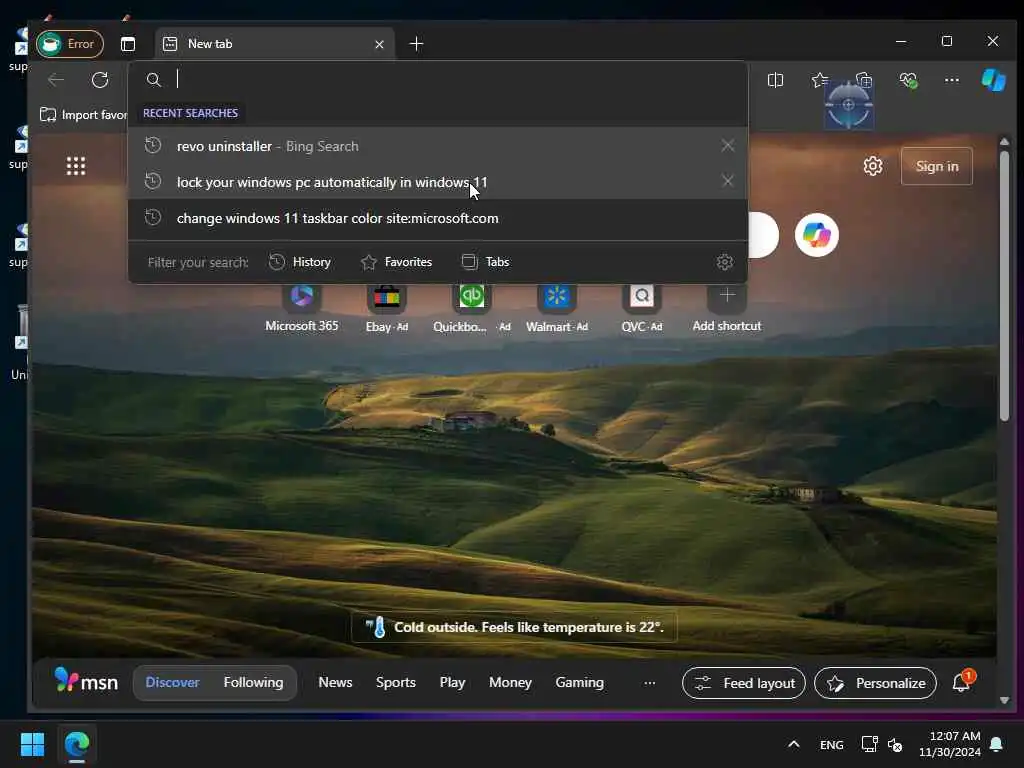
Task: Open Settings and more ellipsis menu
Action: coord(952,80)
